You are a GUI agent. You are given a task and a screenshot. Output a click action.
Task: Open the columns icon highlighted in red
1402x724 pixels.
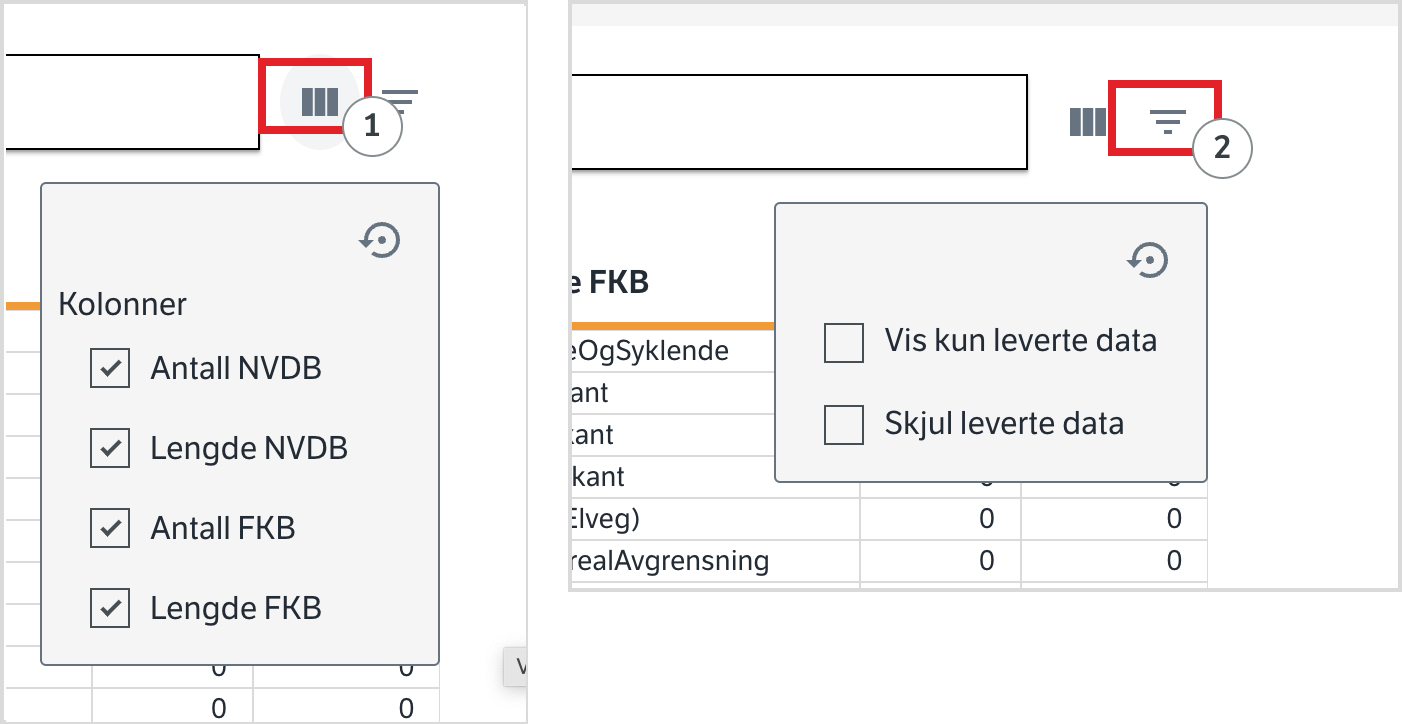coord(319,100)
